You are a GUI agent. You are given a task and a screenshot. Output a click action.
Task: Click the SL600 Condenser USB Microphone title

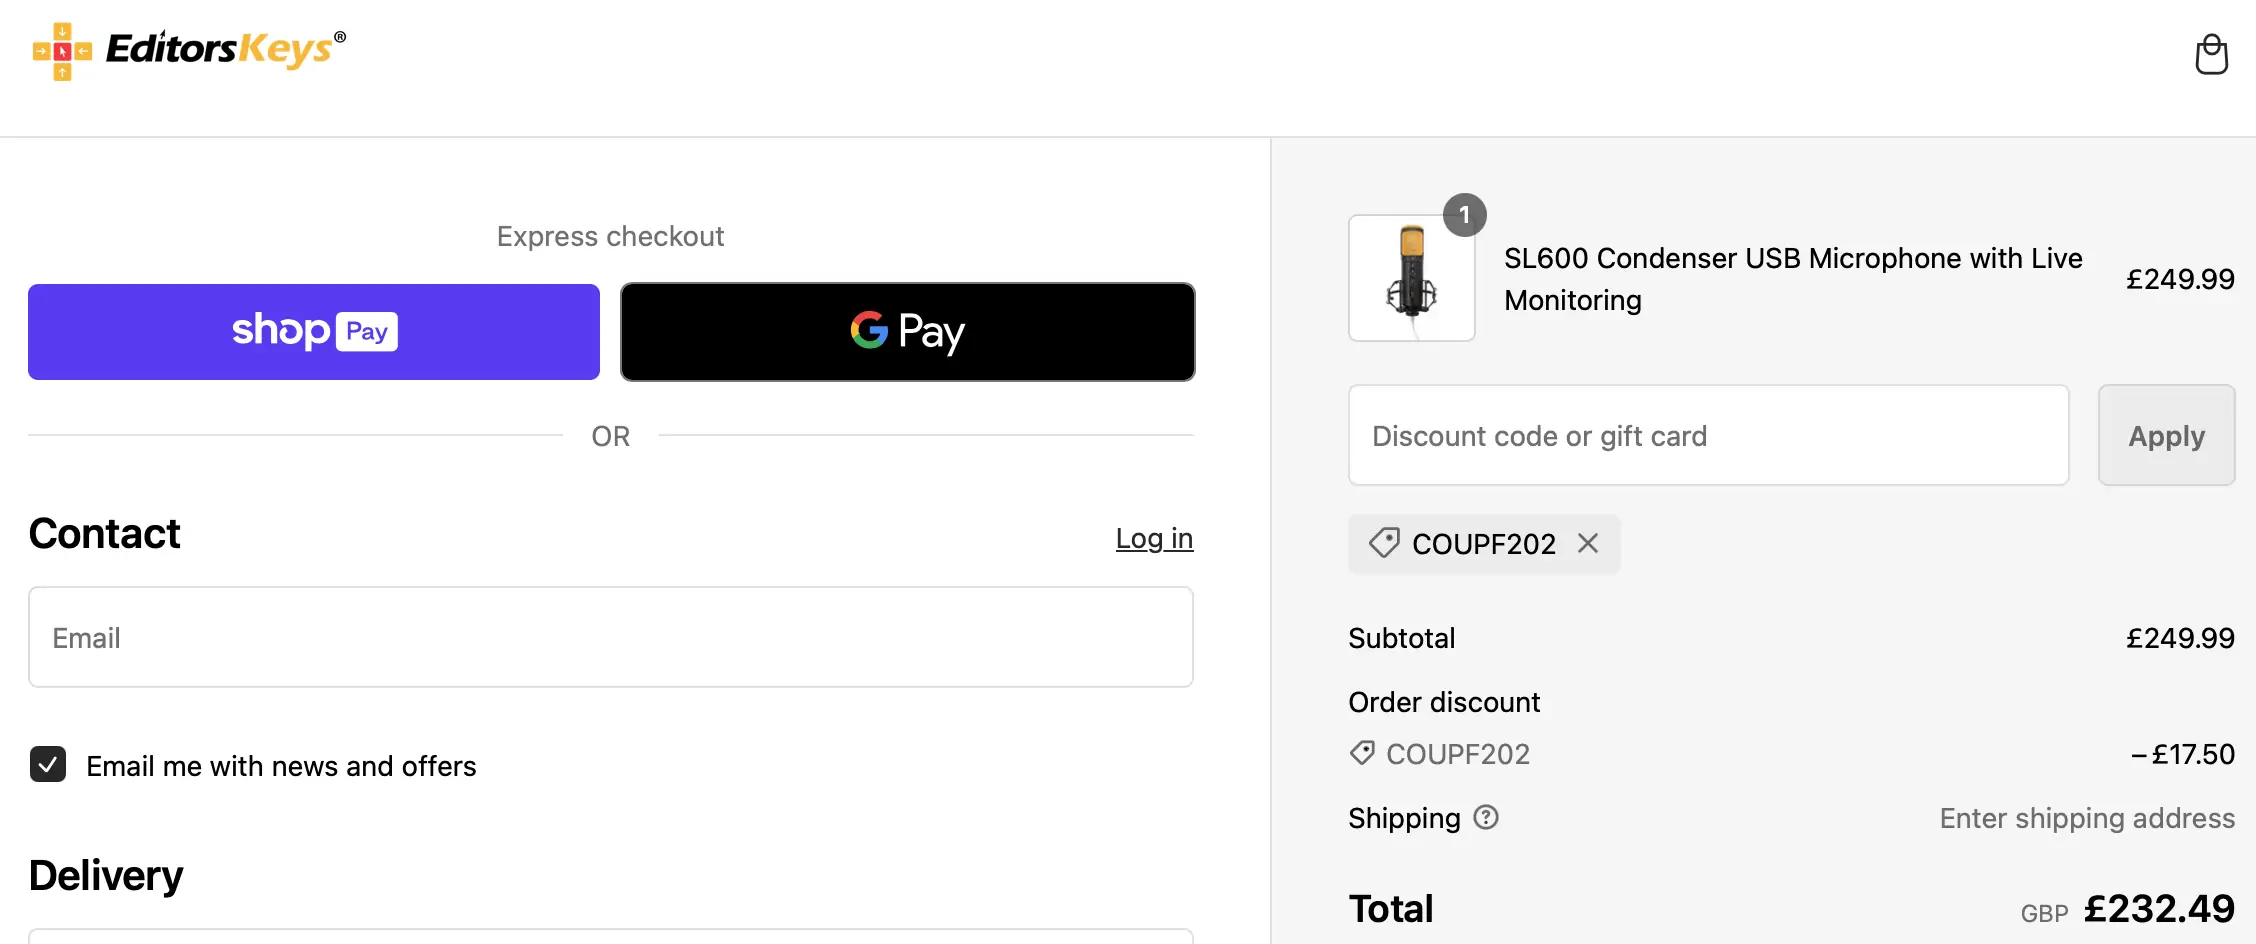click(1792, 279)
